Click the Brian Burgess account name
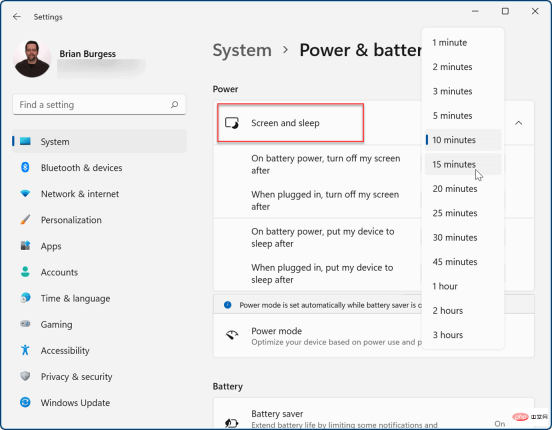The image size is (552, 430). (87, 54)
